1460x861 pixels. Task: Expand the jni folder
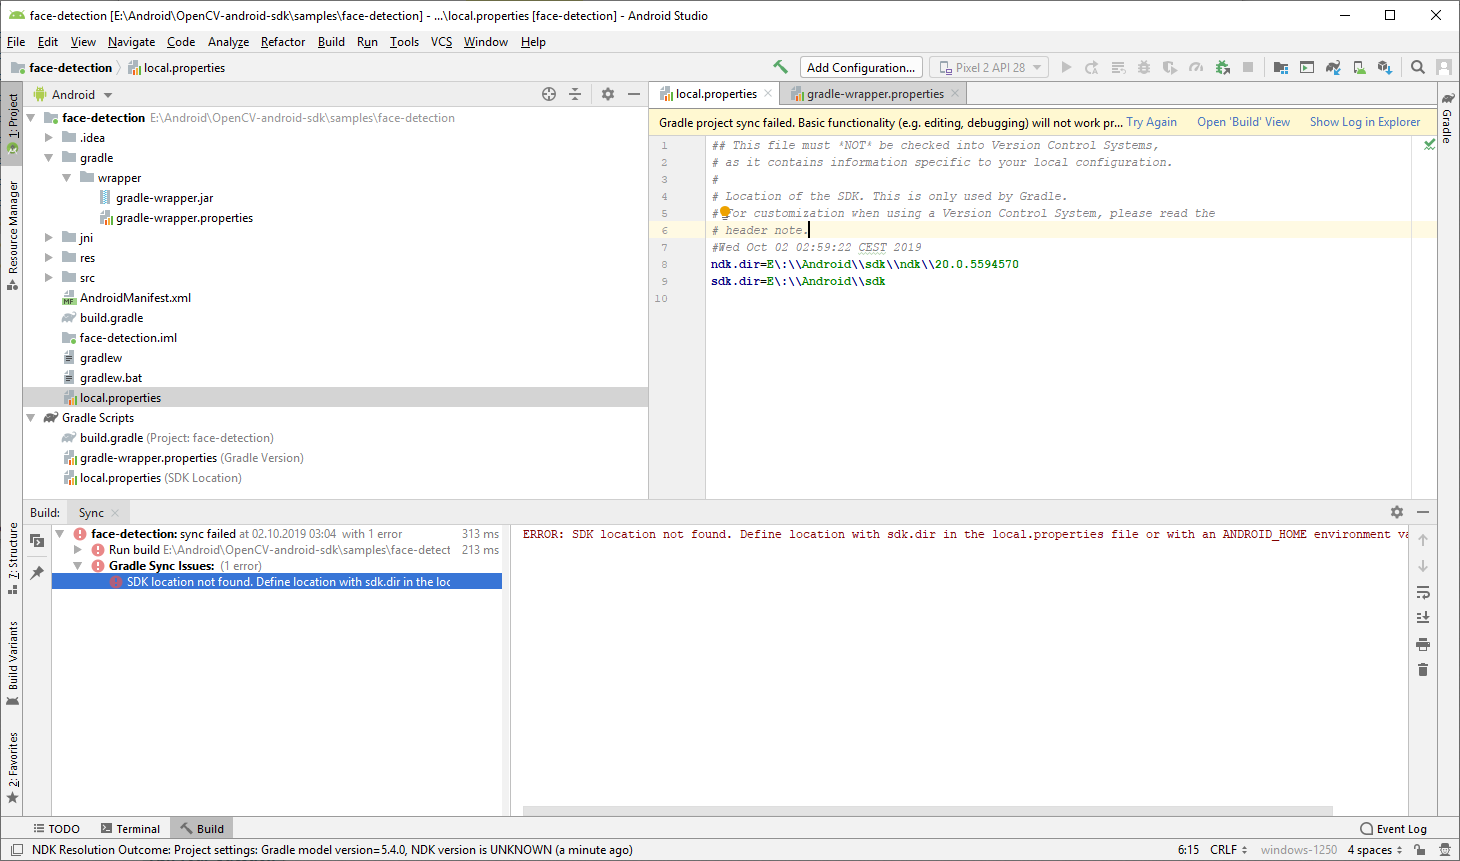click(48, 238)
